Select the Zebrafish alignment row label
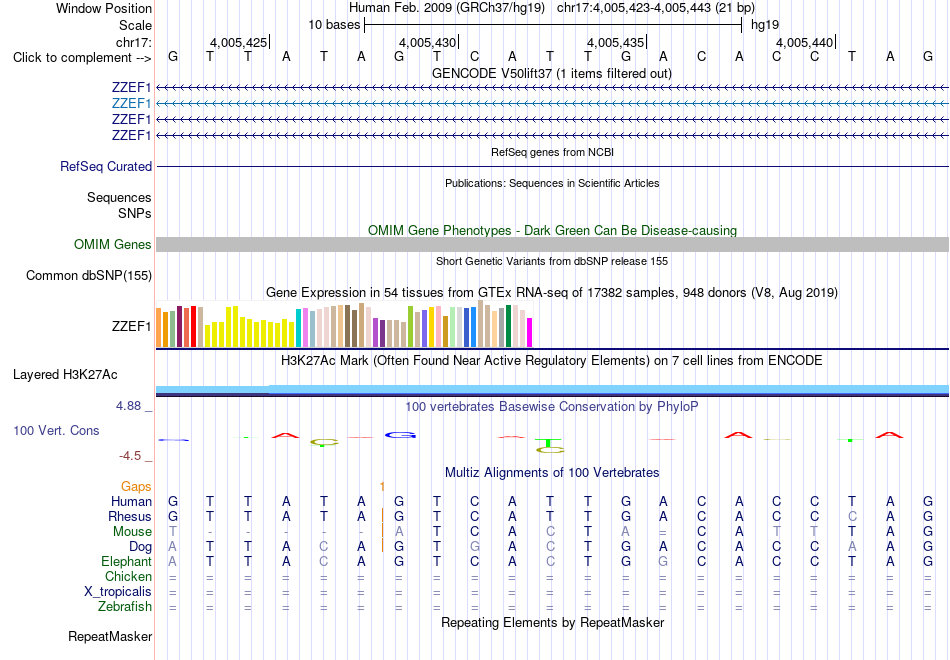This screenshot has width=950, height=660. (x=125, y=607)
